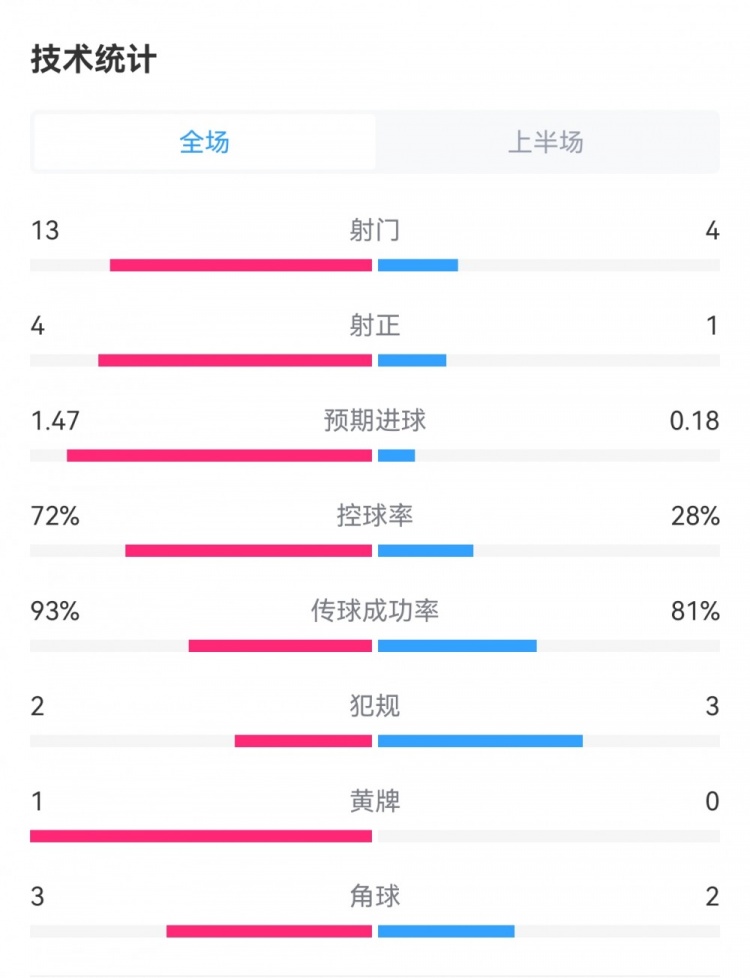Tap the 28% possession value
750x978 pixels.
click(x=696, y=516)
